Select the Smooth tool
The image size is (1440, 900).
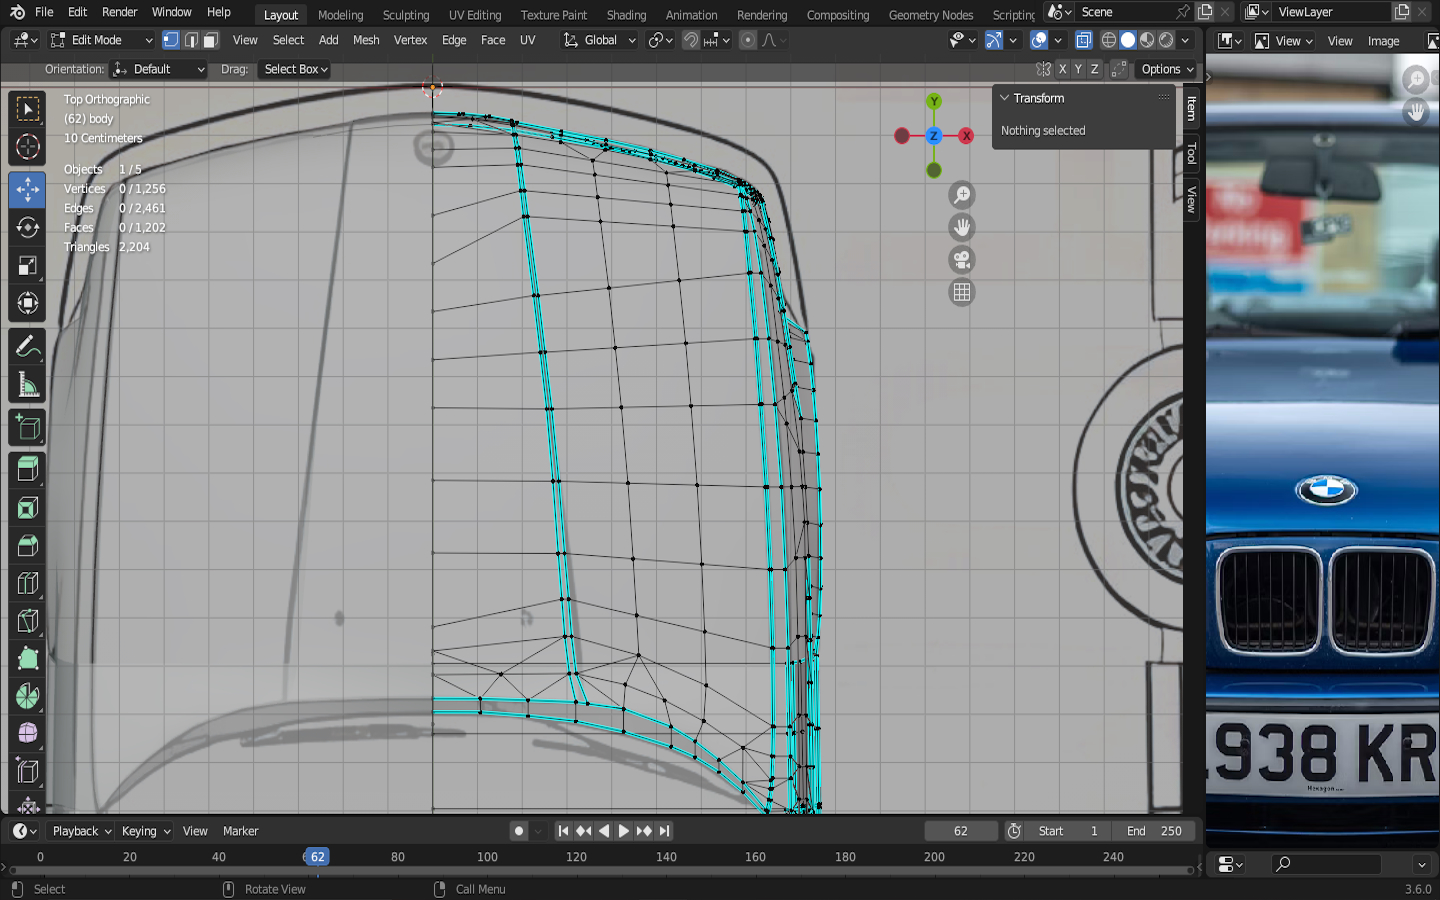pyautogui.click(x=28, y=734)
